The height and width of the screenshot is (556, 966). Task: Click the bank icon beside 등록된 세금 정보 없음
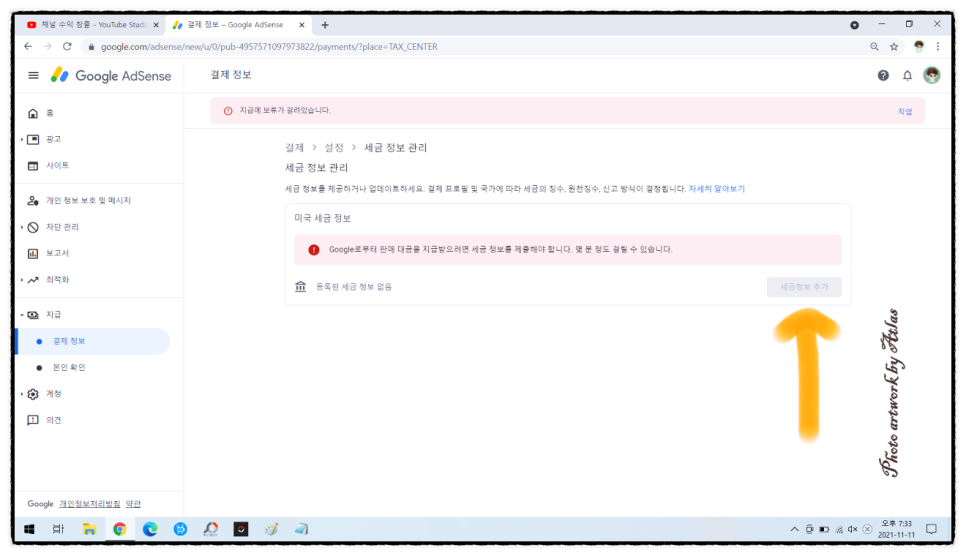301,287
